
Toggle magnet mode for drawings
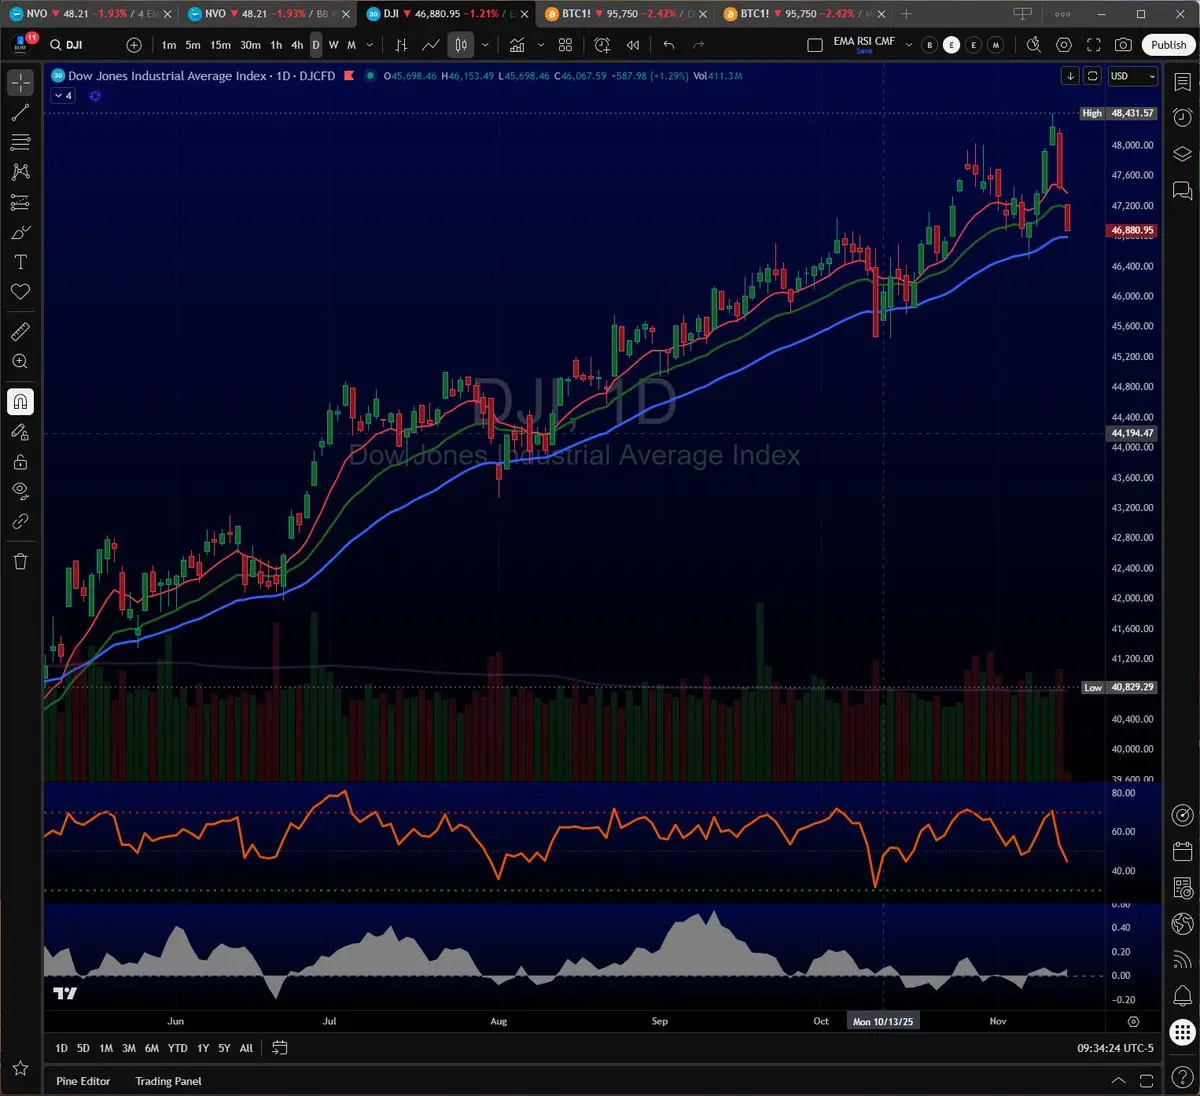[x=20, y=402]
